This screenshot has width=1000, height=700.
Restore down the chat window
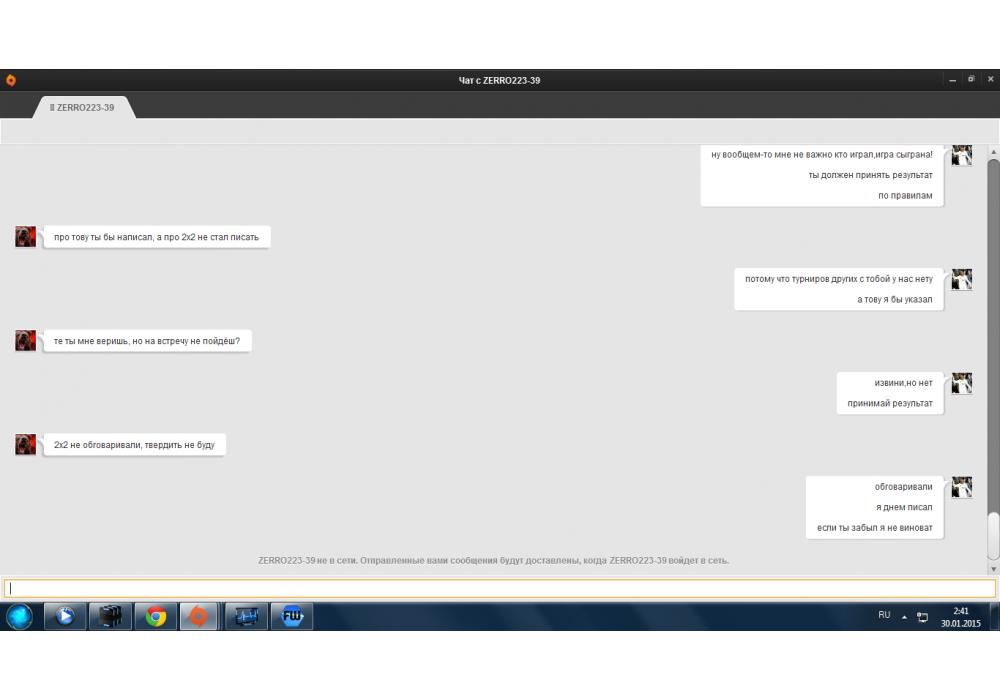970,80
